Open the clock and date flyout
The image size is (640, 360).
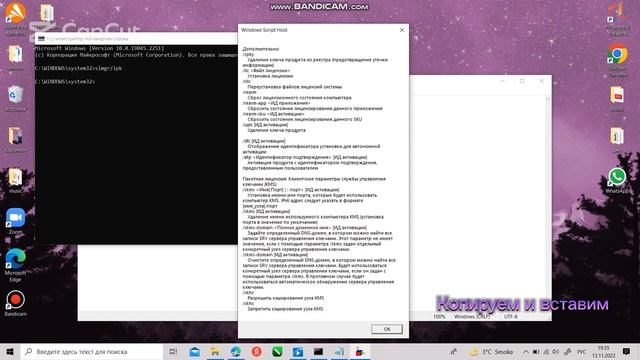pos(604,351)
